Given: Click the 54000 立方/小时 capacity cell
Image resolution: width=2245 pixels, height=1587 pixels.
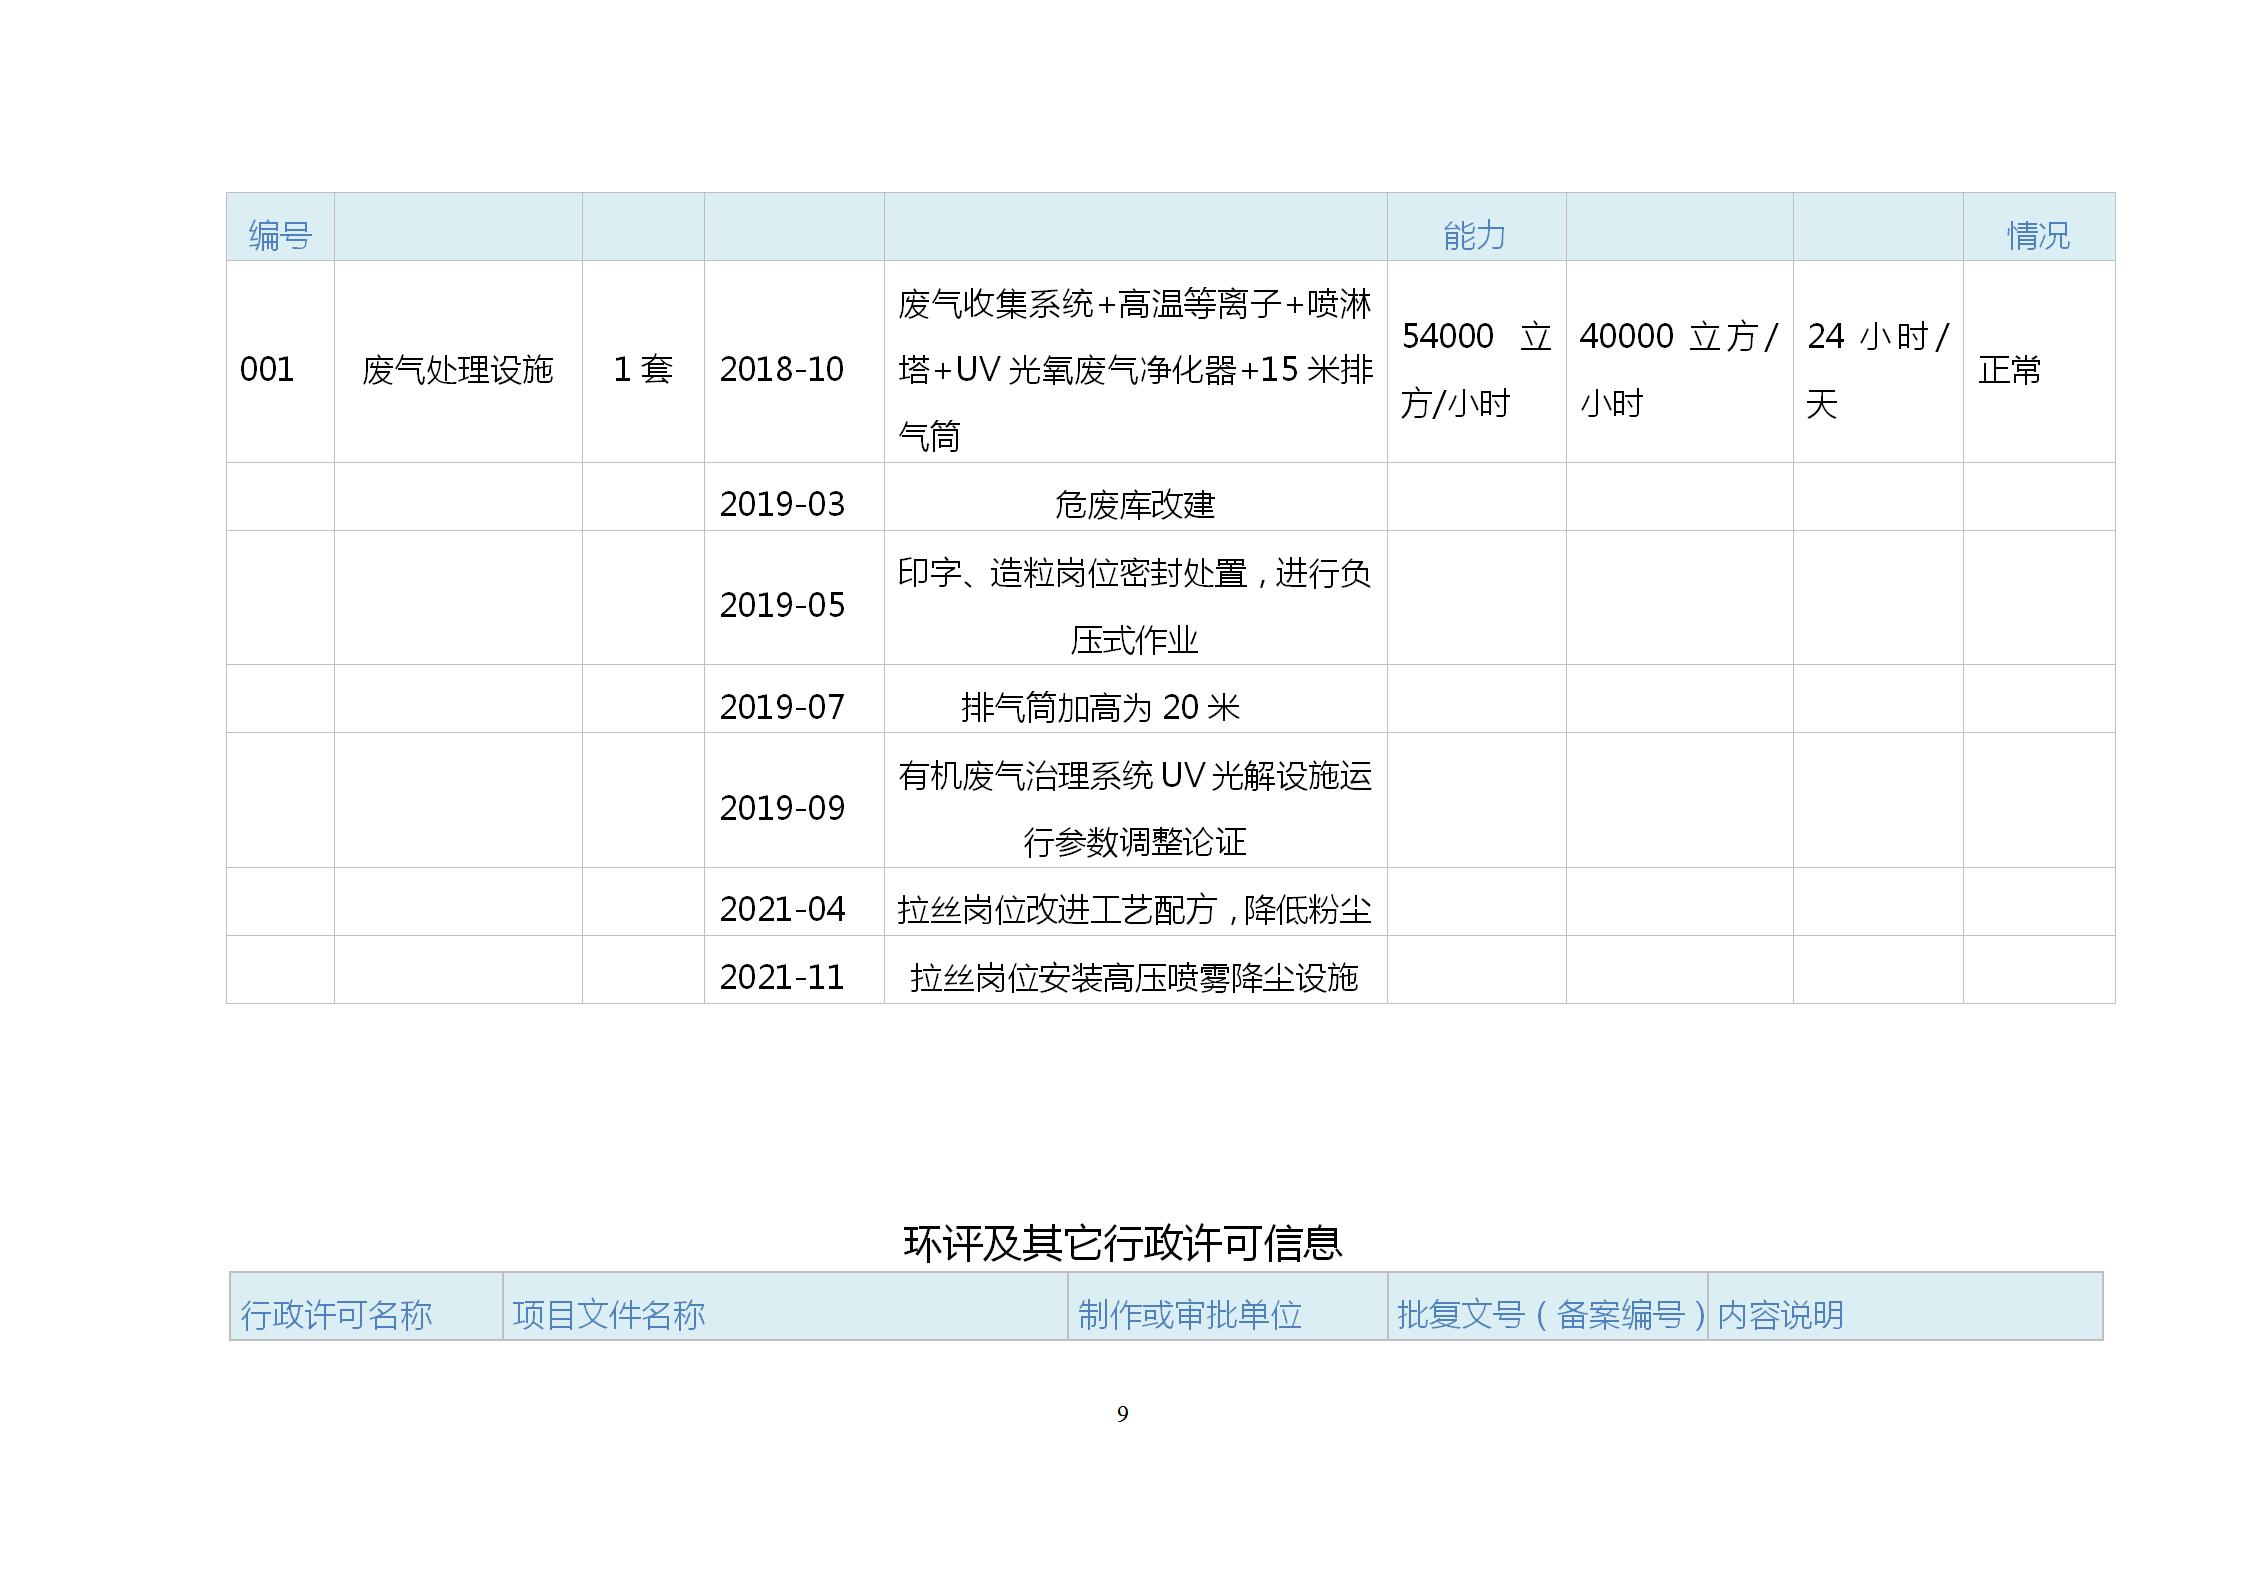Looking at the screenshot, I should (x=1475, y=369).
